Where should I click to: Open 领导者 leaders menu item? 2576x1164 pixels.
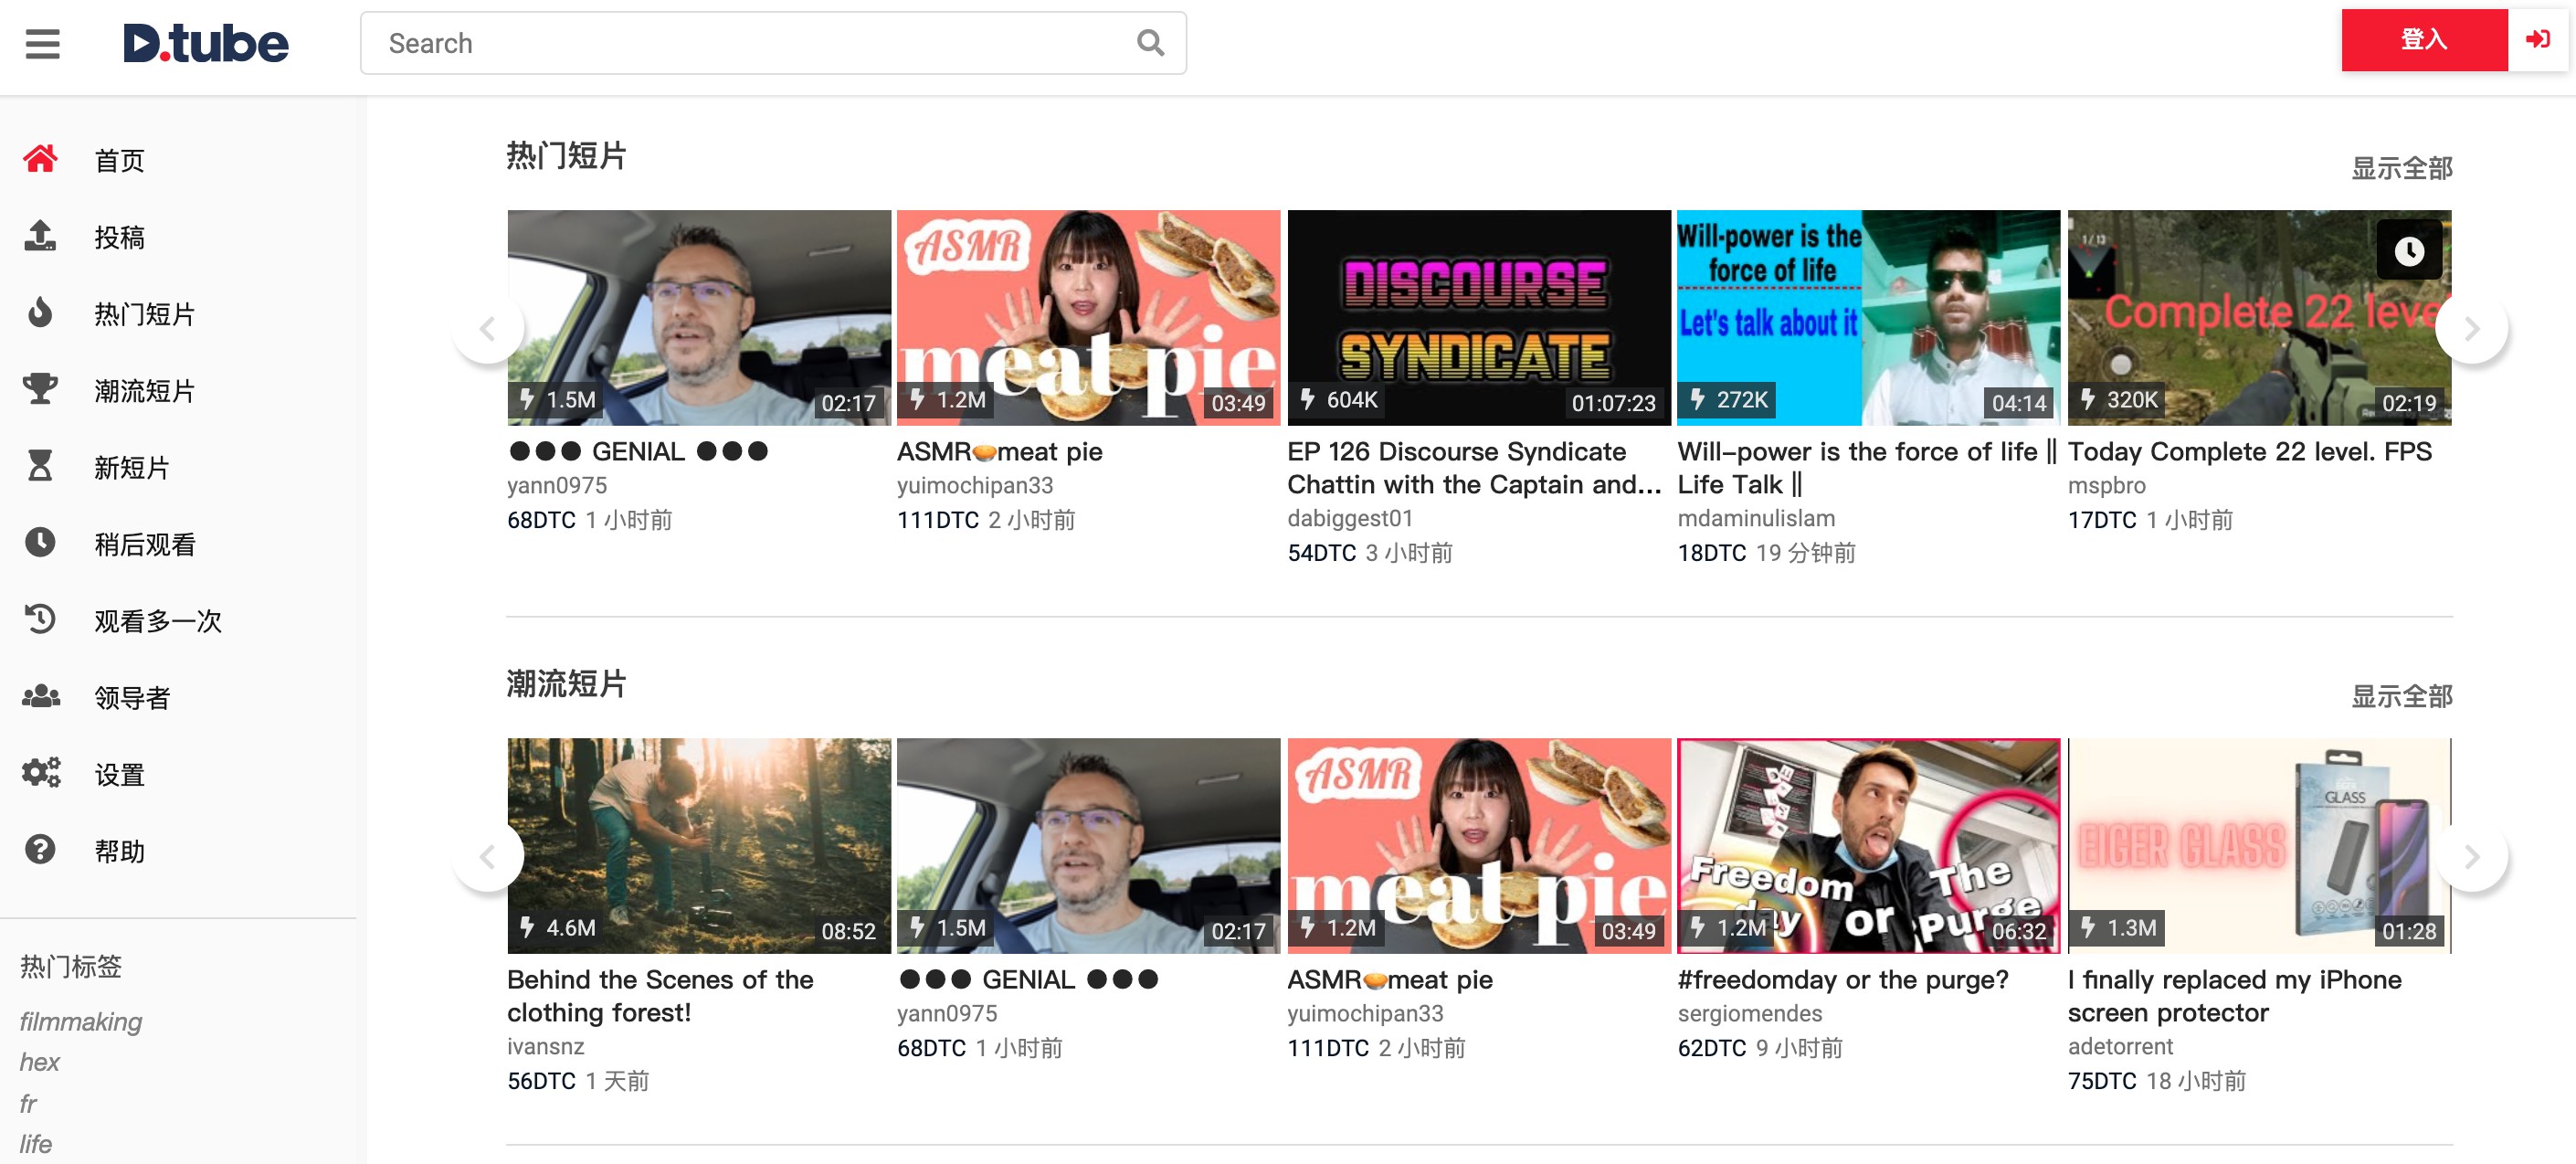pos(131,697)
